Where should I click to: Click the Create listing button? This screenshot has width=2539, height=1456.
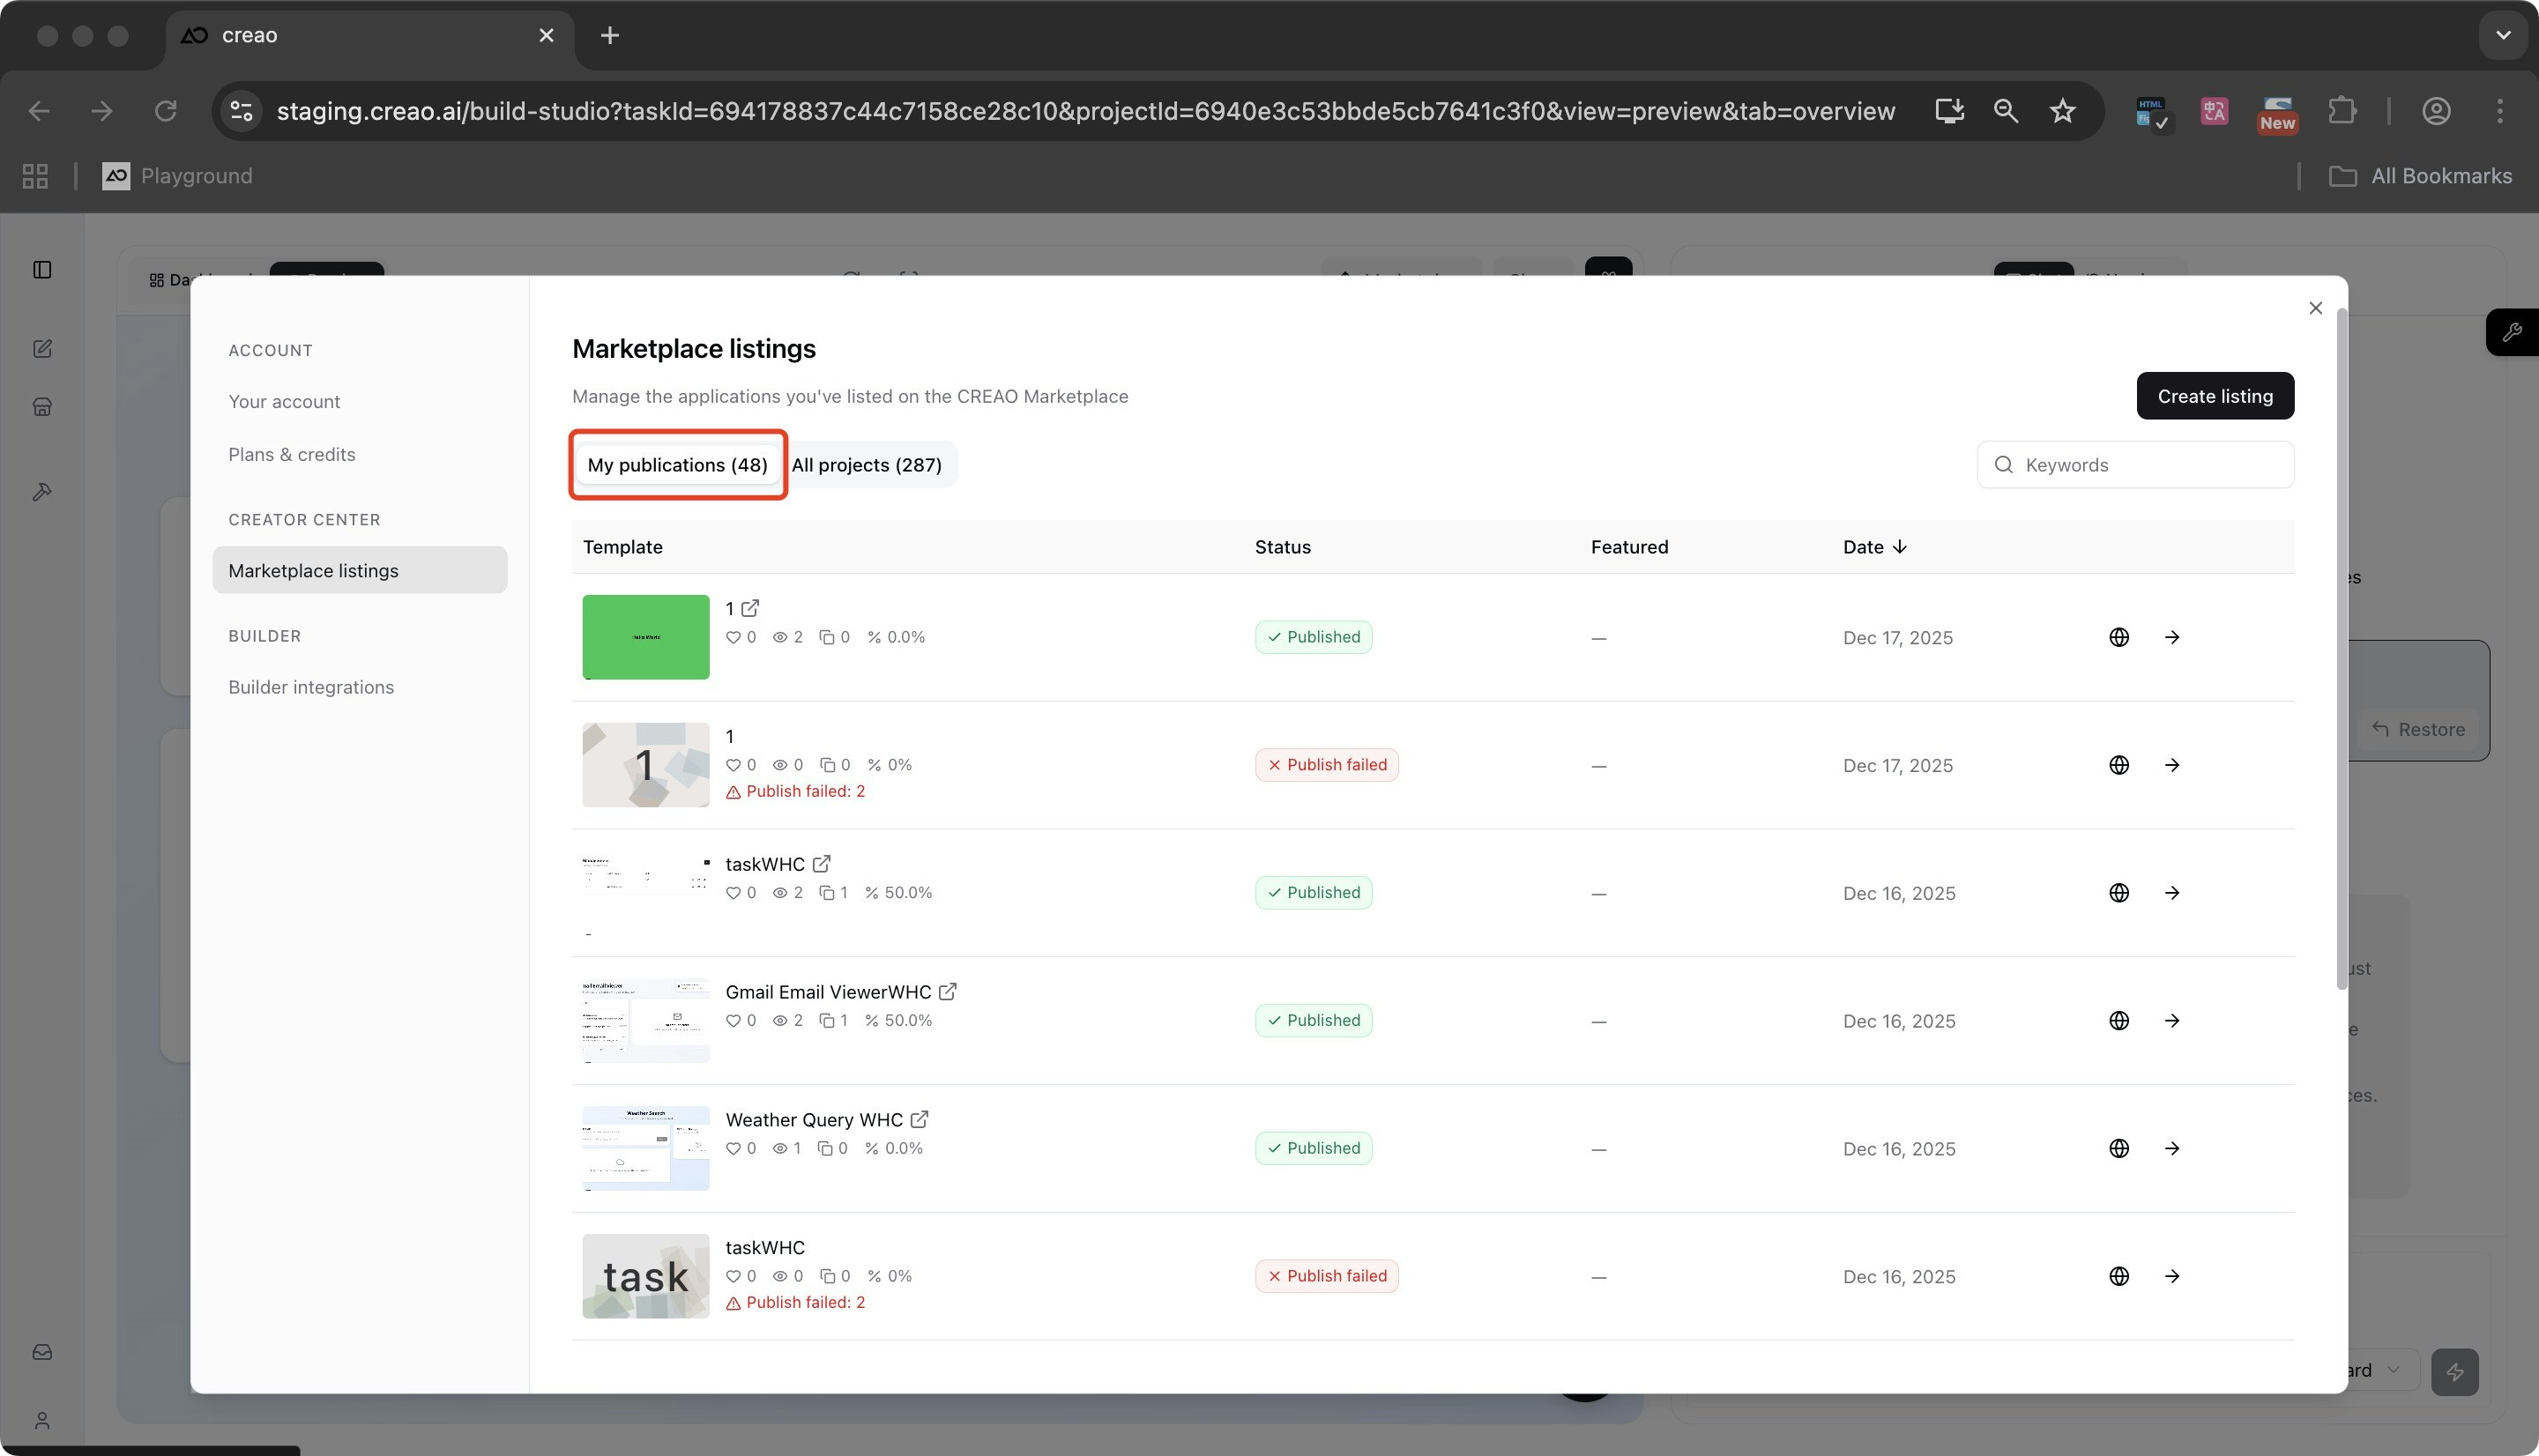(x=2214, y=396)
